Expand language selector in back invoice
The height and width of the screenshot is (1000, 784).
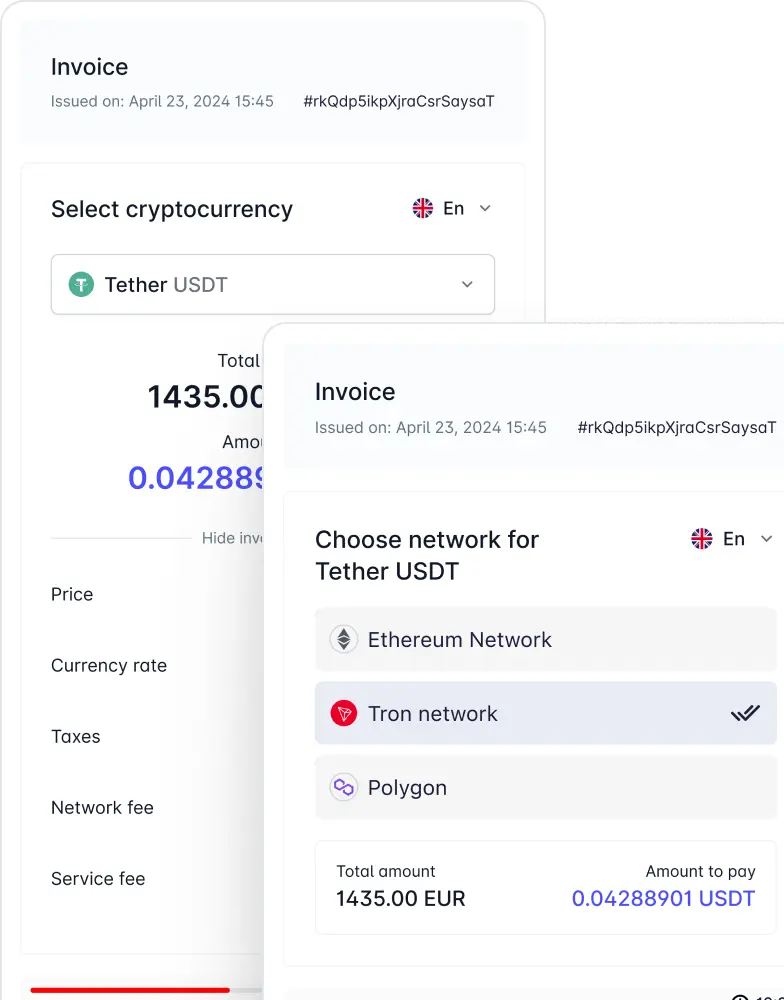(485, 208)
